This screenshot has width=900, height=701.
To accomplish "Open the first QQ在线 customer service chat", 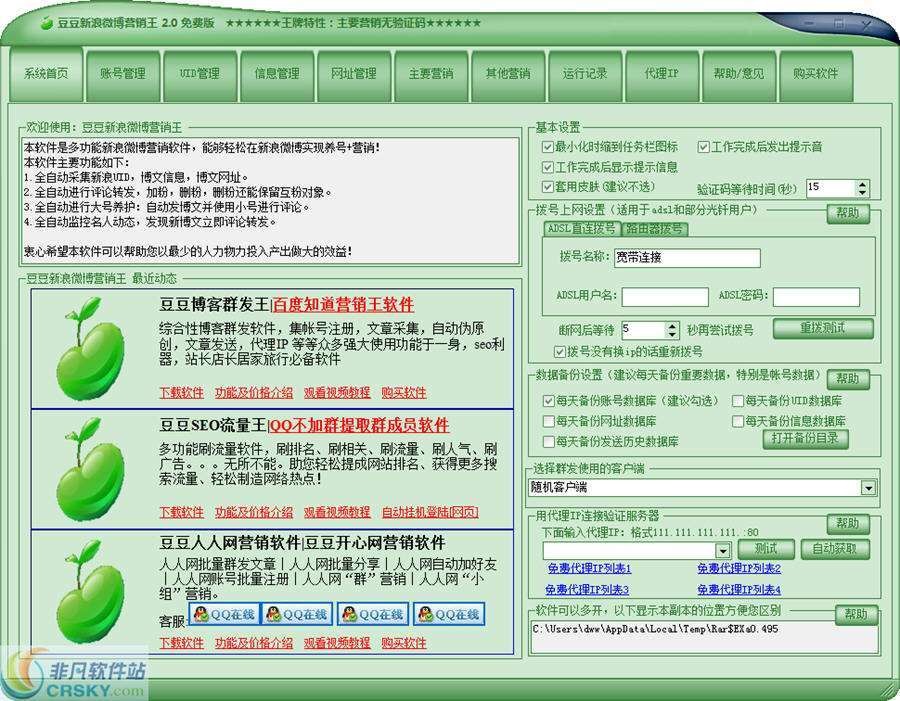I will point(223,614).
